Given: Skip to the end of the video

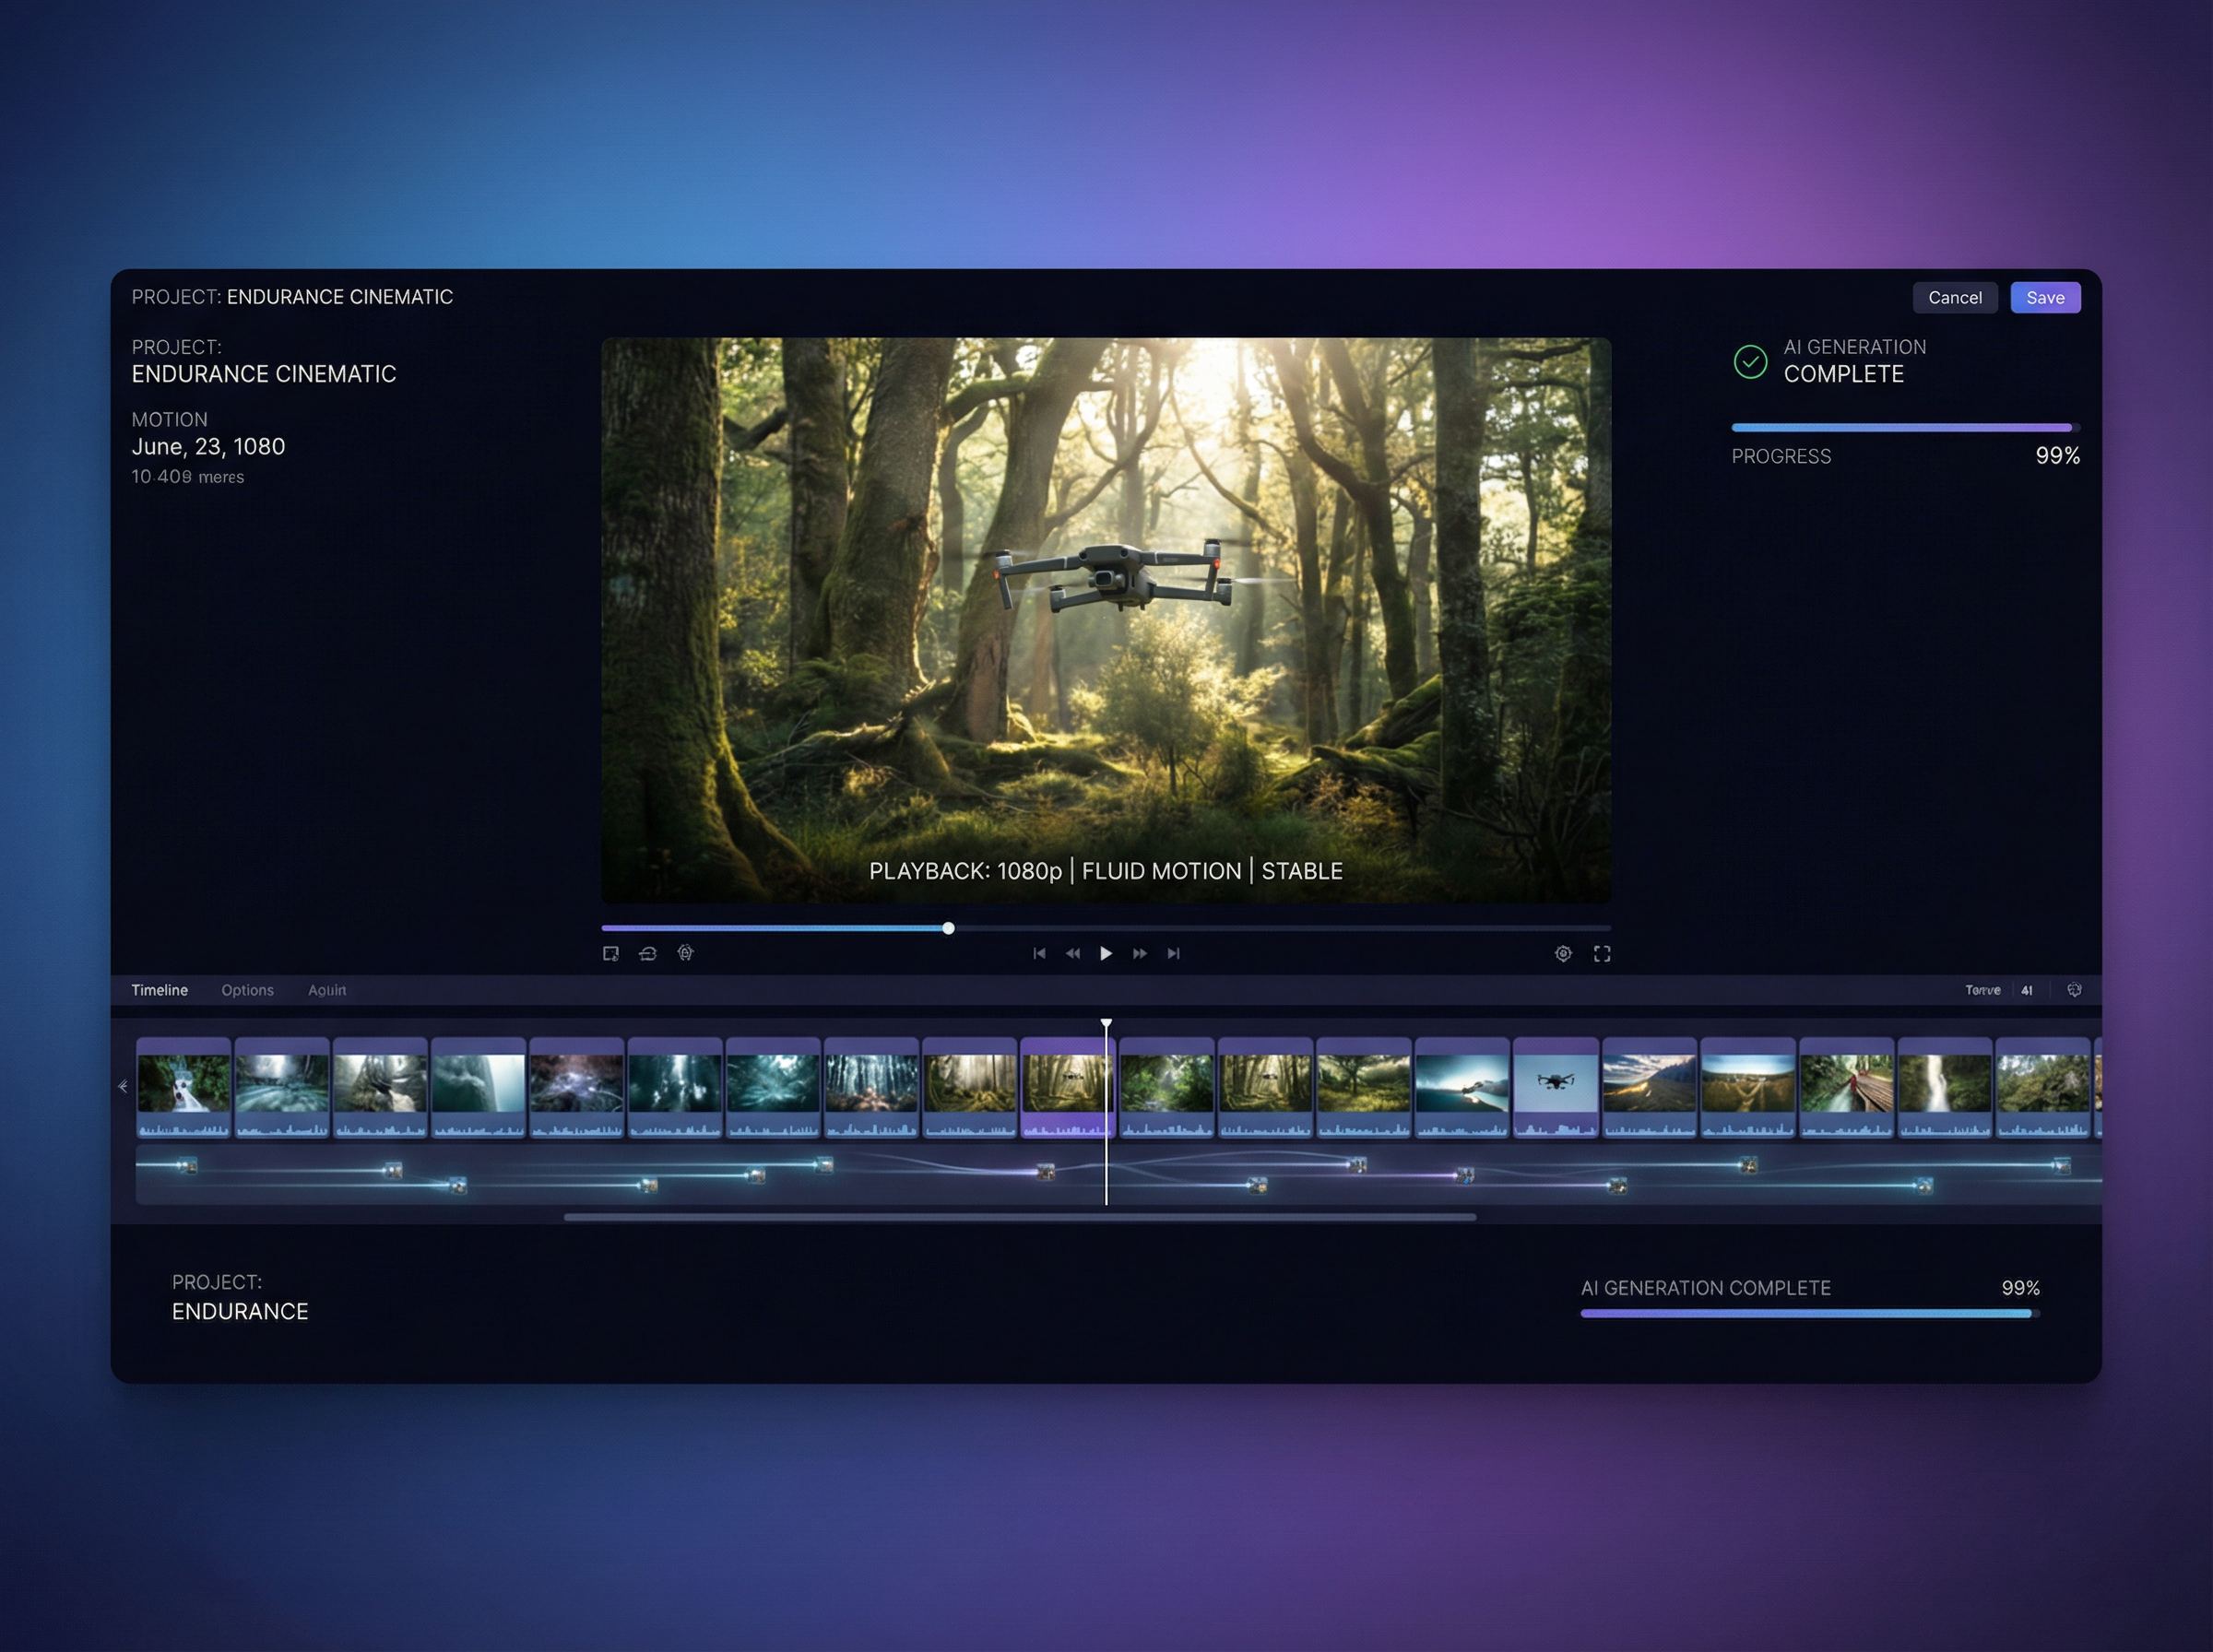Looking at the screenshot, I should tap(1173, 953).
